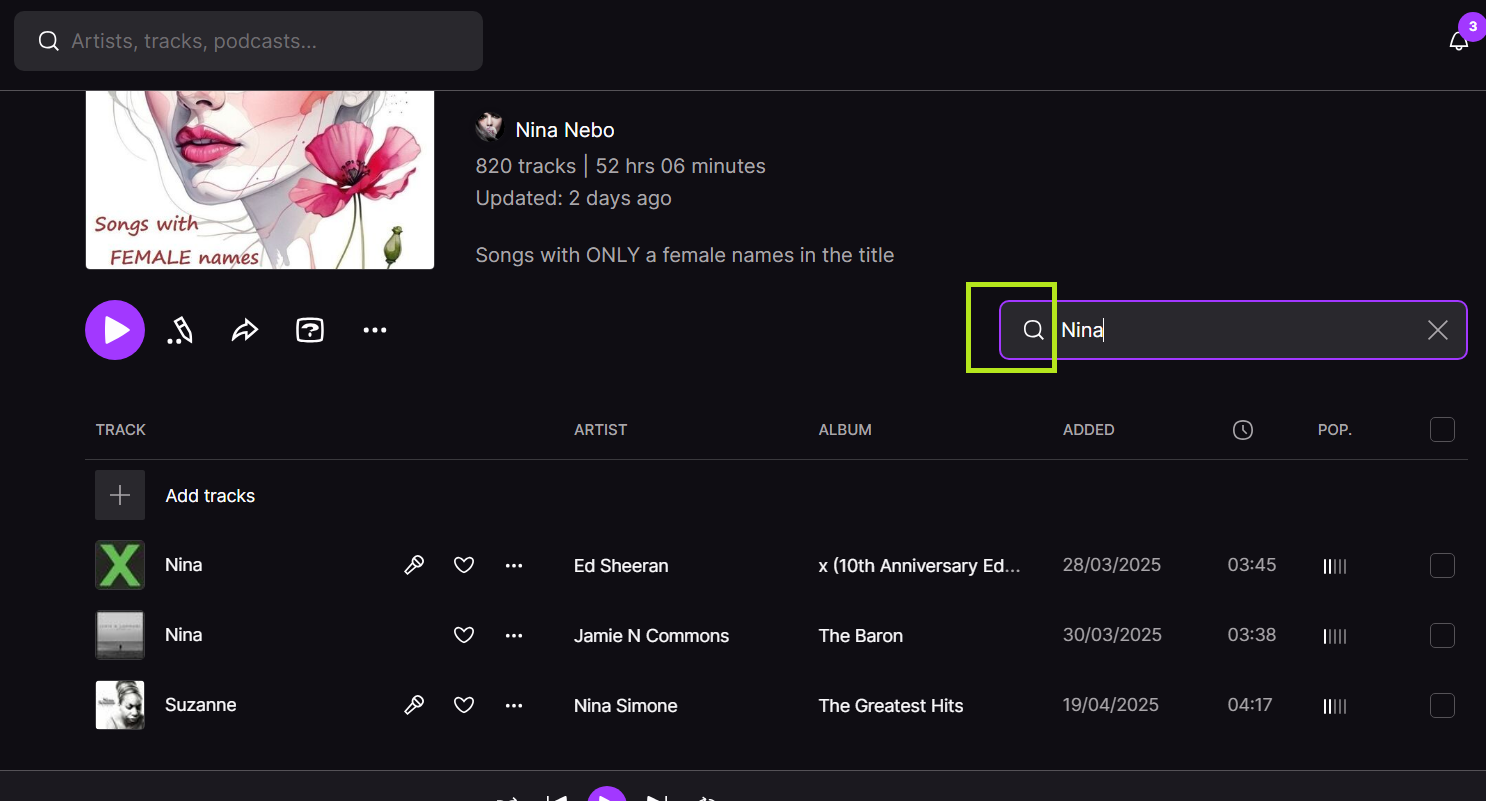This screenshot has width=1486, height=801.
Task: Click the Songs with FEMALE names cover image
Action: (260, 180)
